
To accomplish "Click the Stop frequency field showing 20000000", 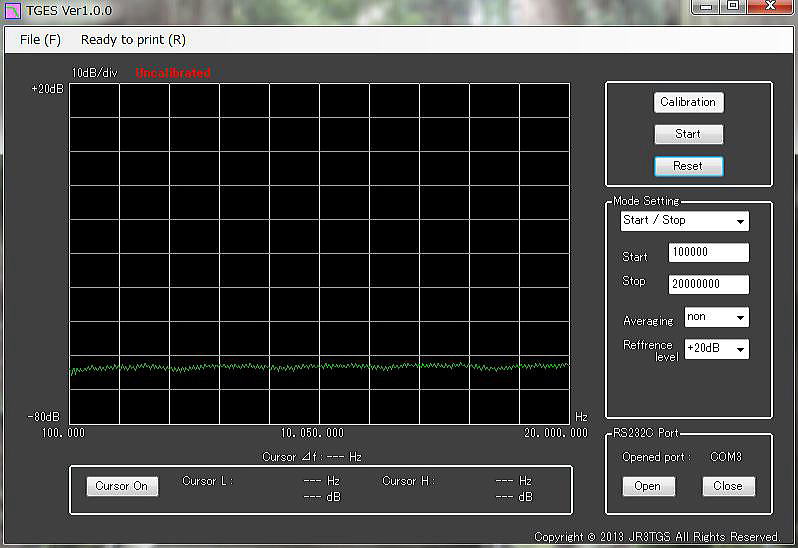I will 708,284.
